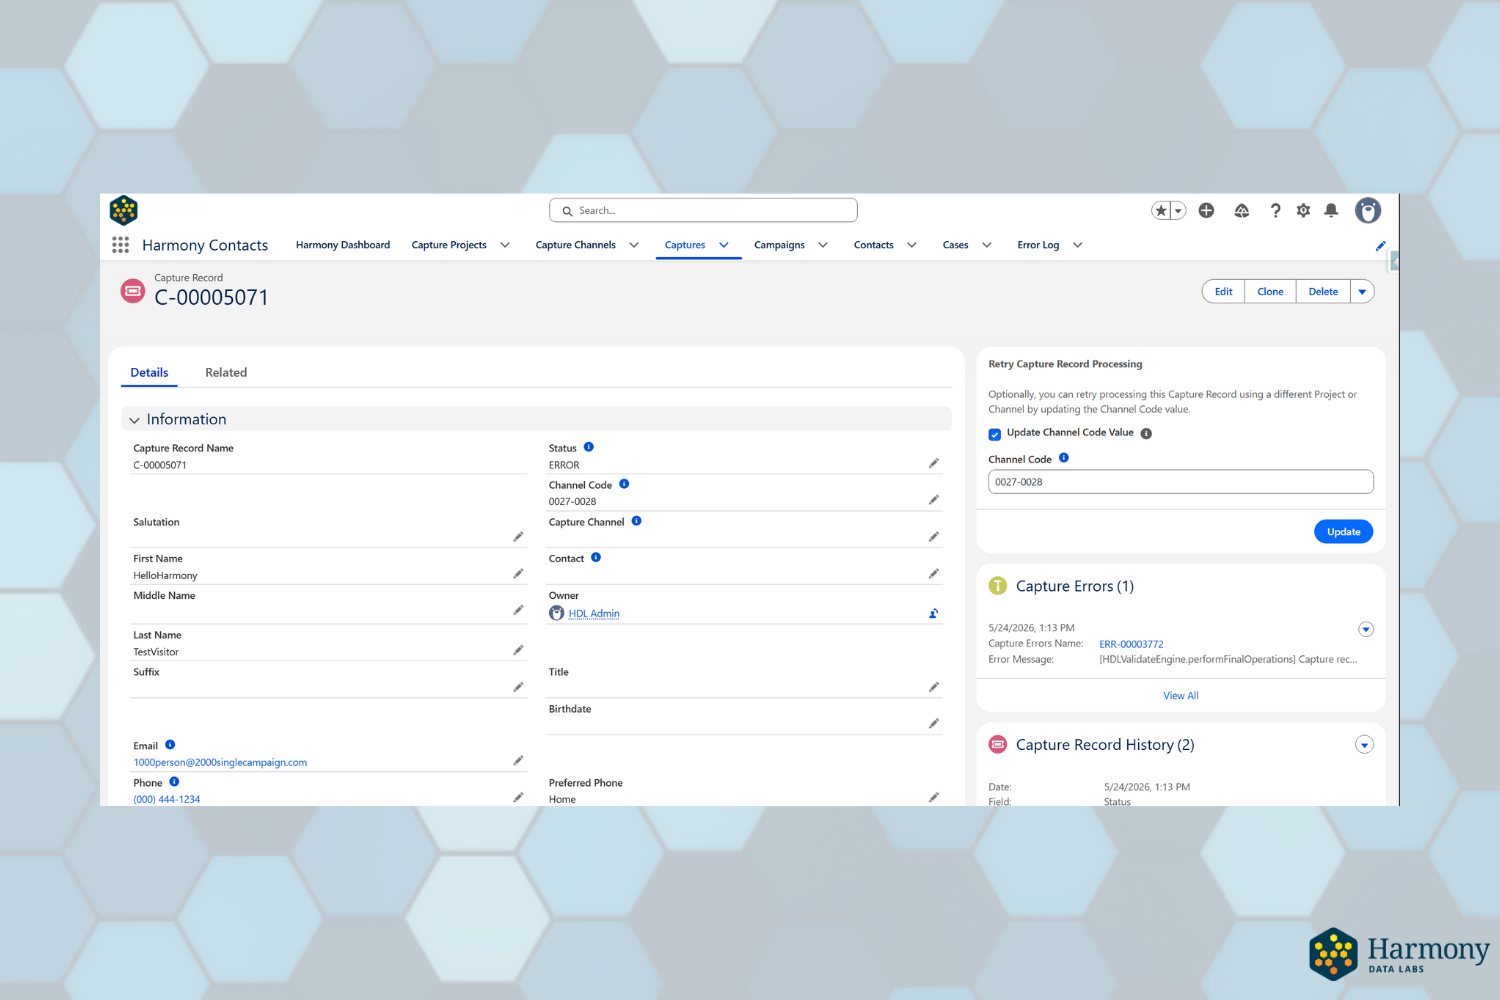Screen dimensions: 1500x1000
Task: Expand the Campaigns nav dropdown
Action: pos(823,245)
